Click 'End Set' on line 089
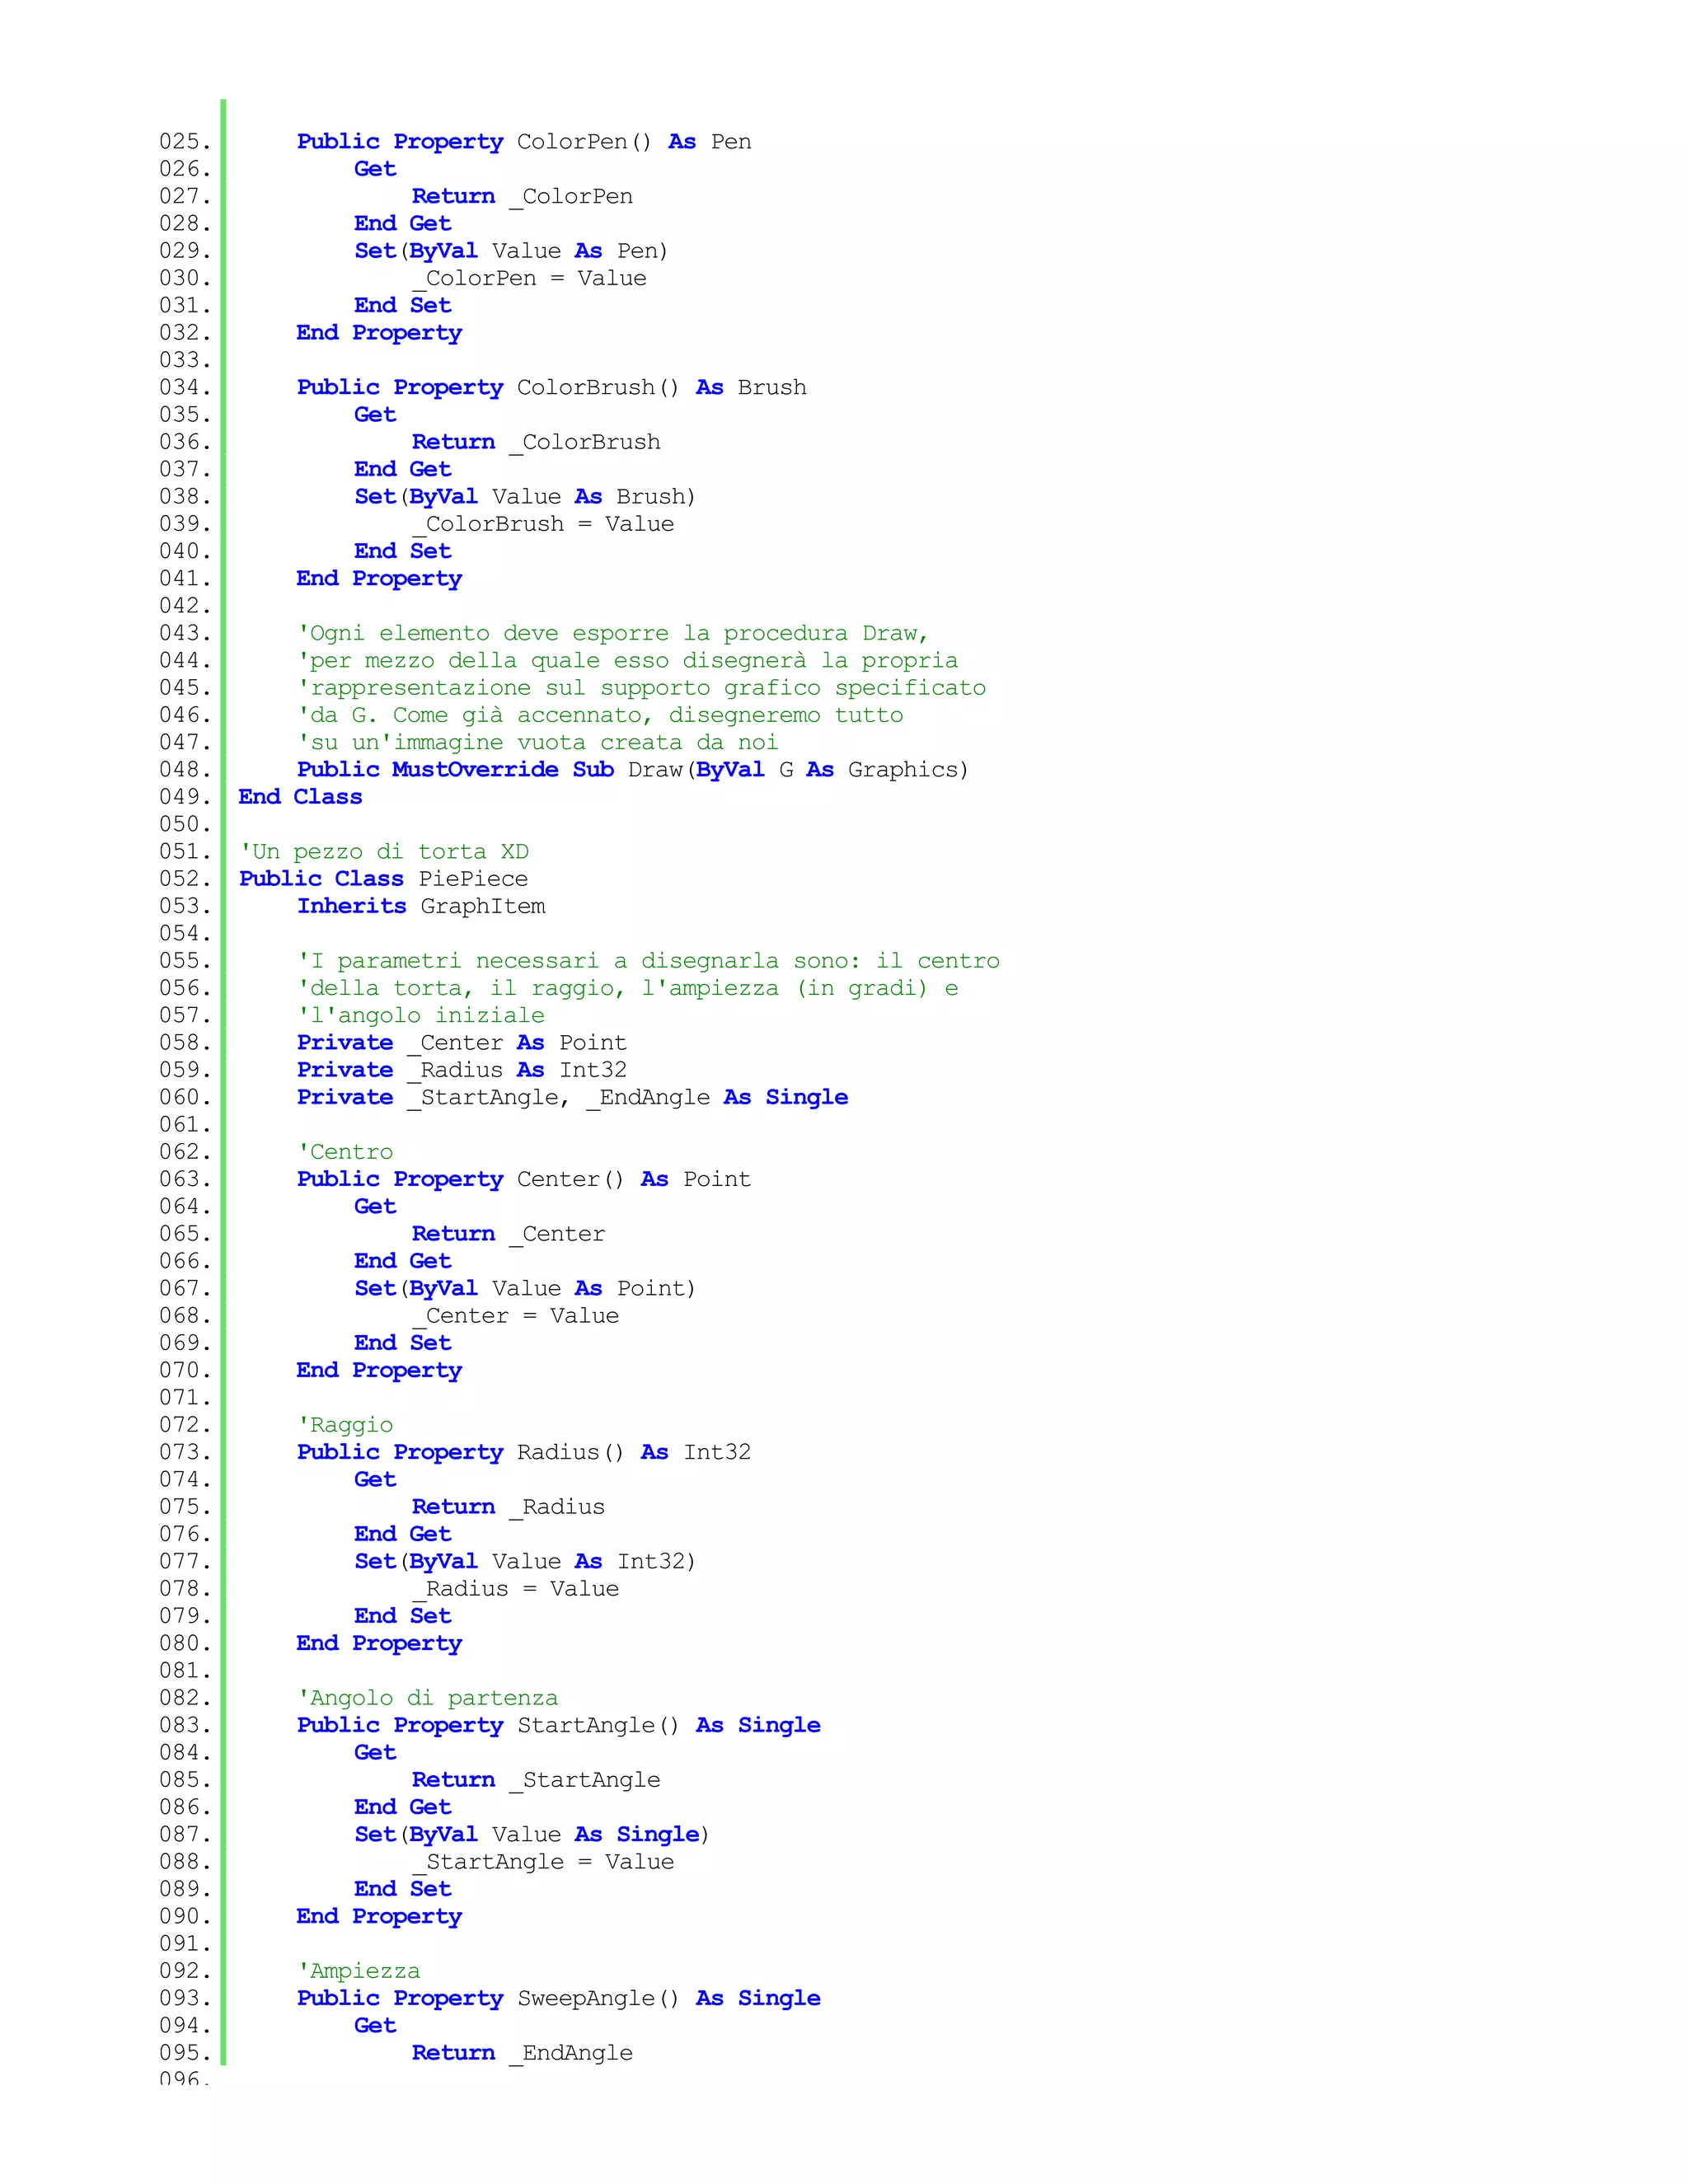Image resolution: width=1688 pixels, height=2184 pixels. pyautogui.click(x=403, y=1889)
